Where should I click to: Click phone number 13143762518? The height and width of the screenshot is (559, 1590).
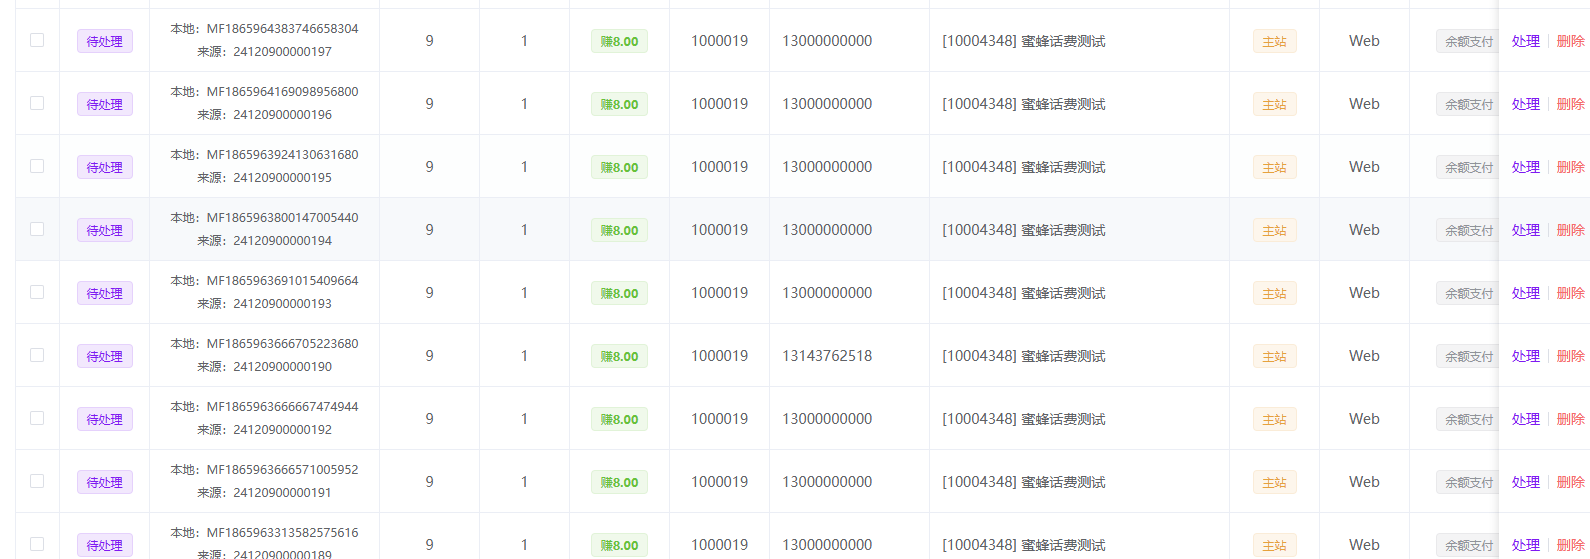coord(827,356)
